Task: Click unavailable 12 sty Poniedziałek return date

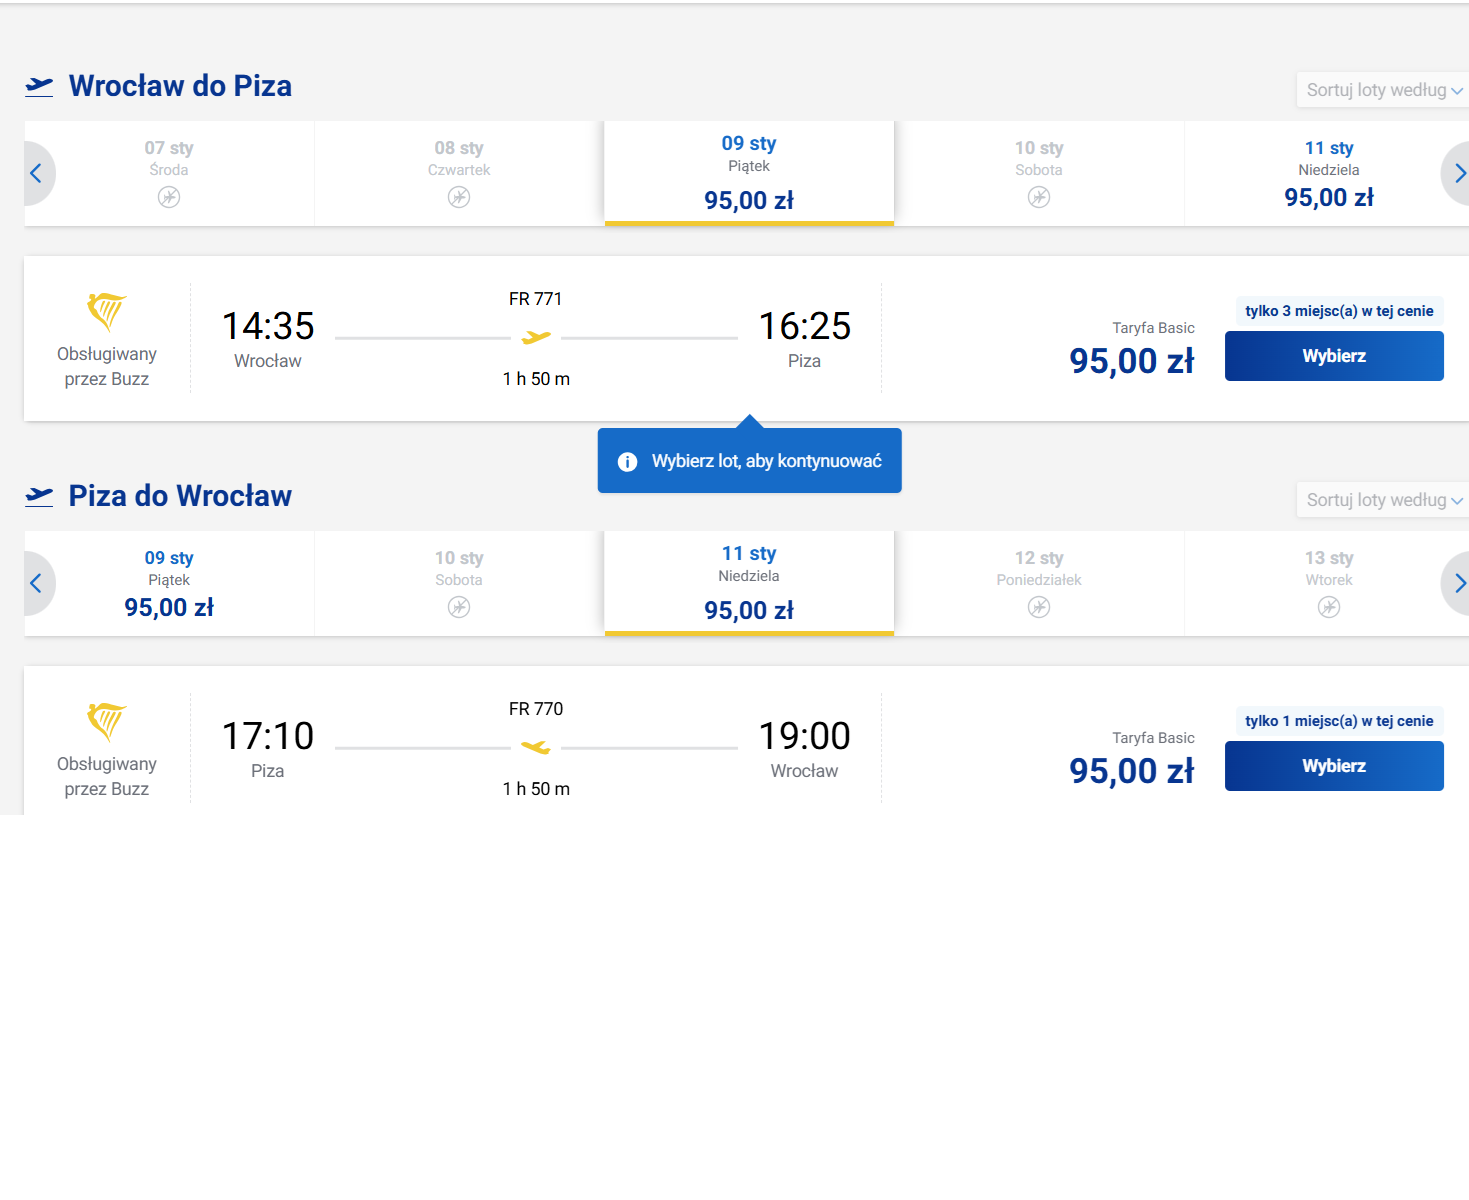Action: (1039, 584)
